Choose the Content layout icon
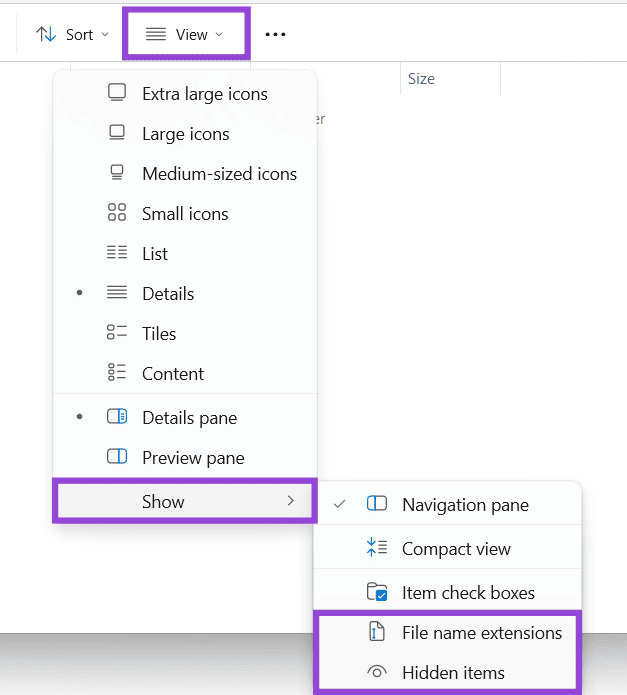 pos(117,373)
